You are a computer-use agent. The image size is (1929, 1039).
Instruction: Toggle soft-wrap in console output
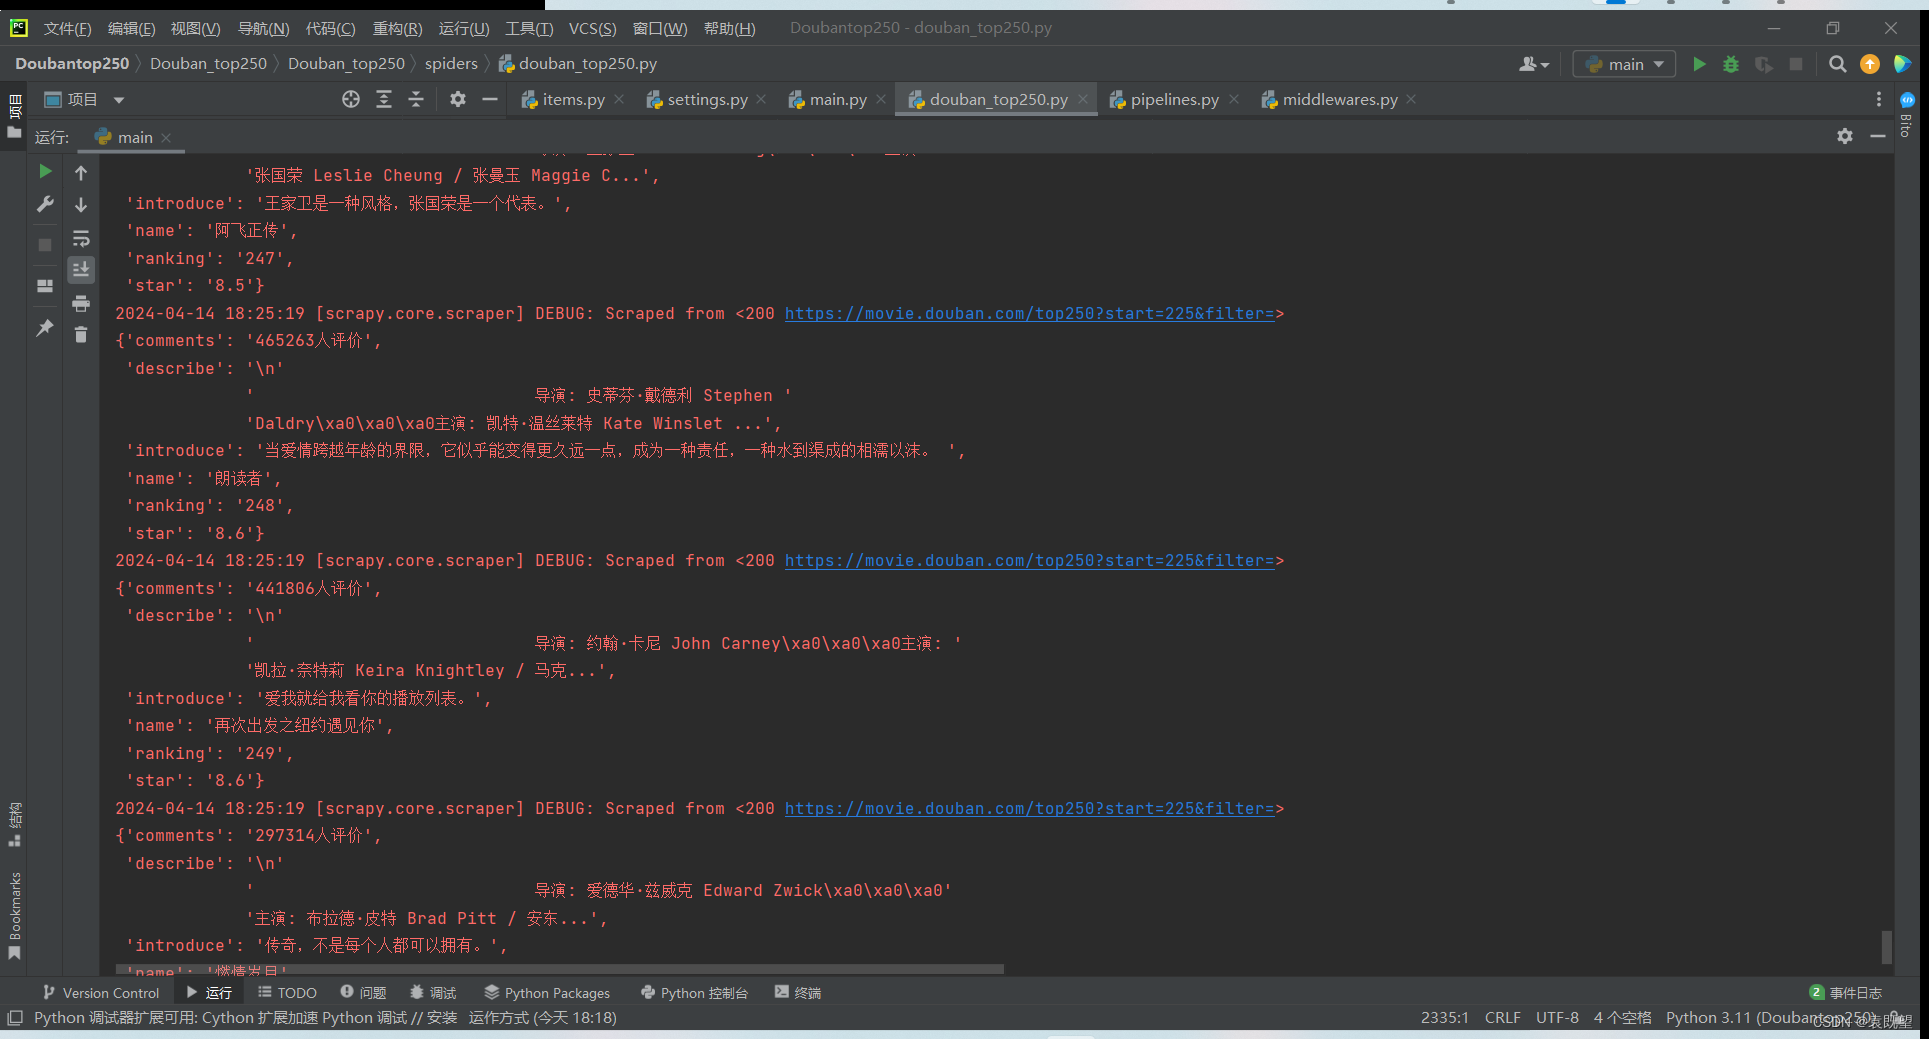[x=81, y=238]
